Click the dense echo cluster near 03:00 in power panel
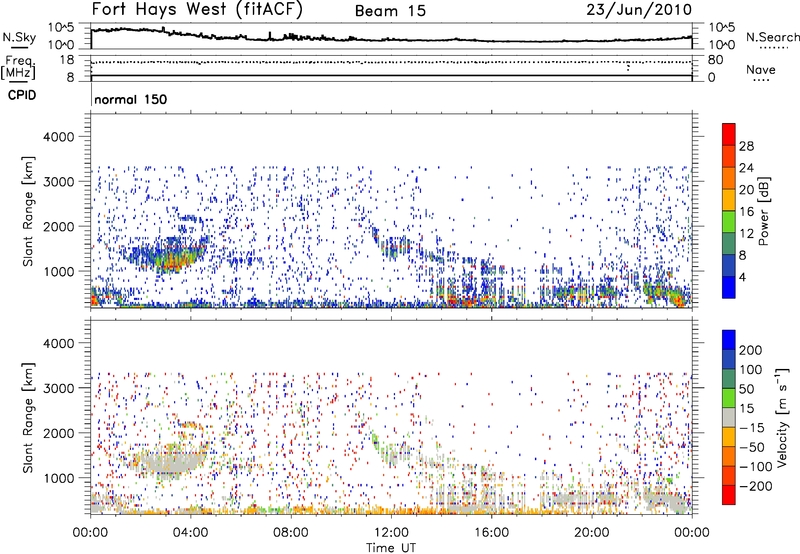The width and height of the screenshot is (800, 554). (168, 255)
